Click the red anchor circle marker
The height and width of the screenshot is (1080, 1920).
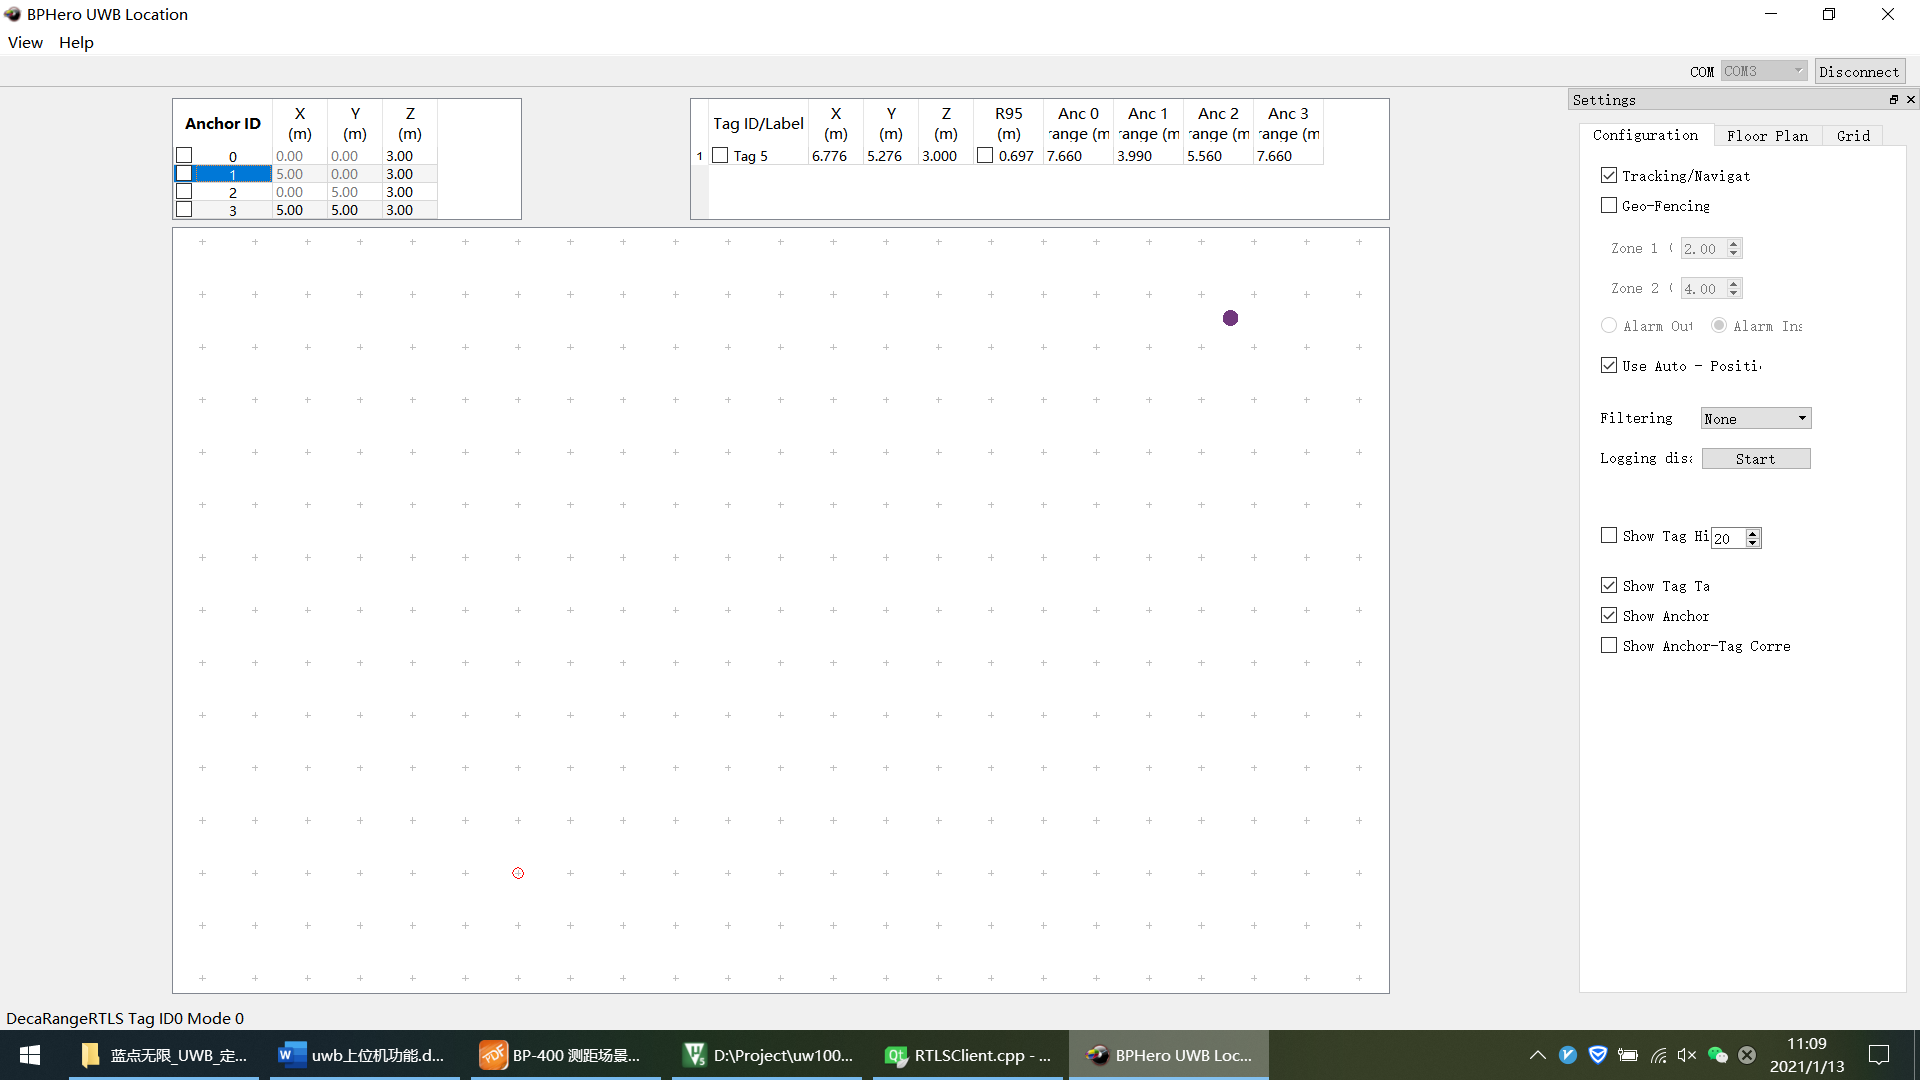coord(518,873)
